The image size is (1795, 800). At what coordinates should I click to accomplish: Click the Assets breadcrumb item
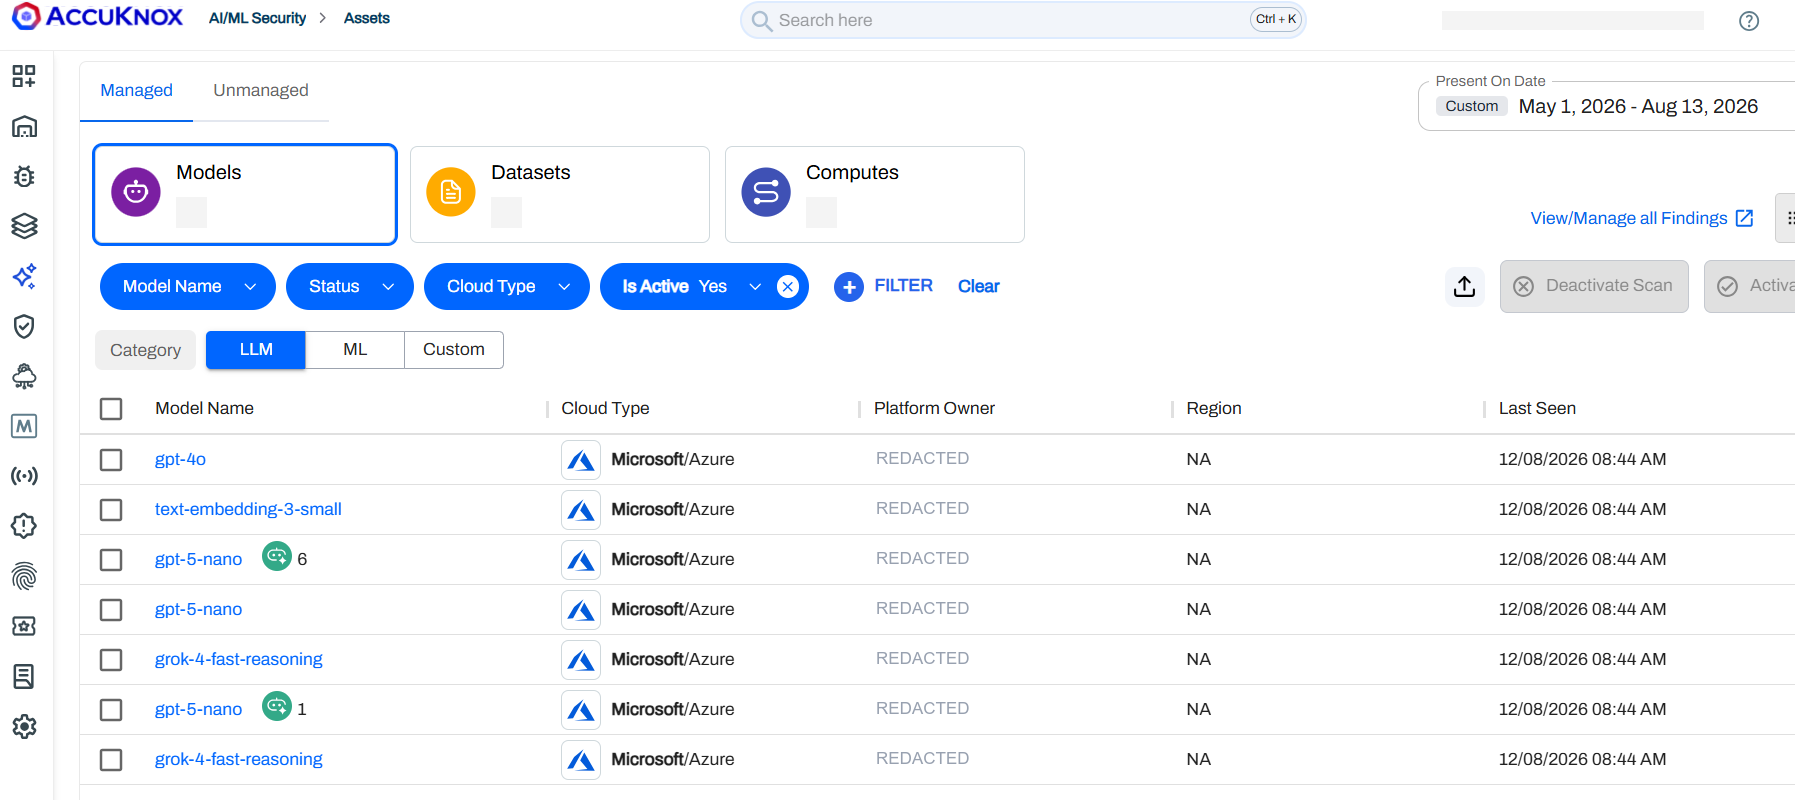point(367,18)
